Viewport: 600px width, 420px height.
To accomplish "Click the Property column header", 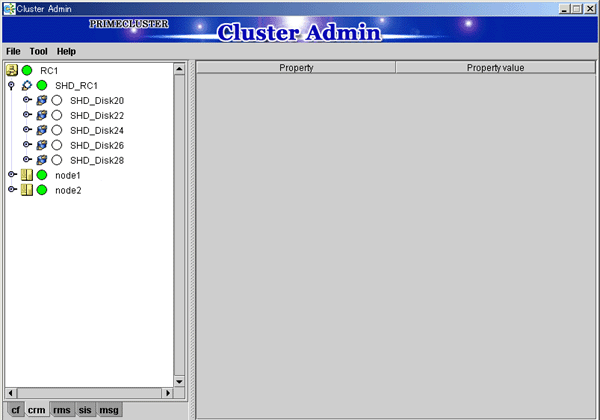I will (296, 68).
